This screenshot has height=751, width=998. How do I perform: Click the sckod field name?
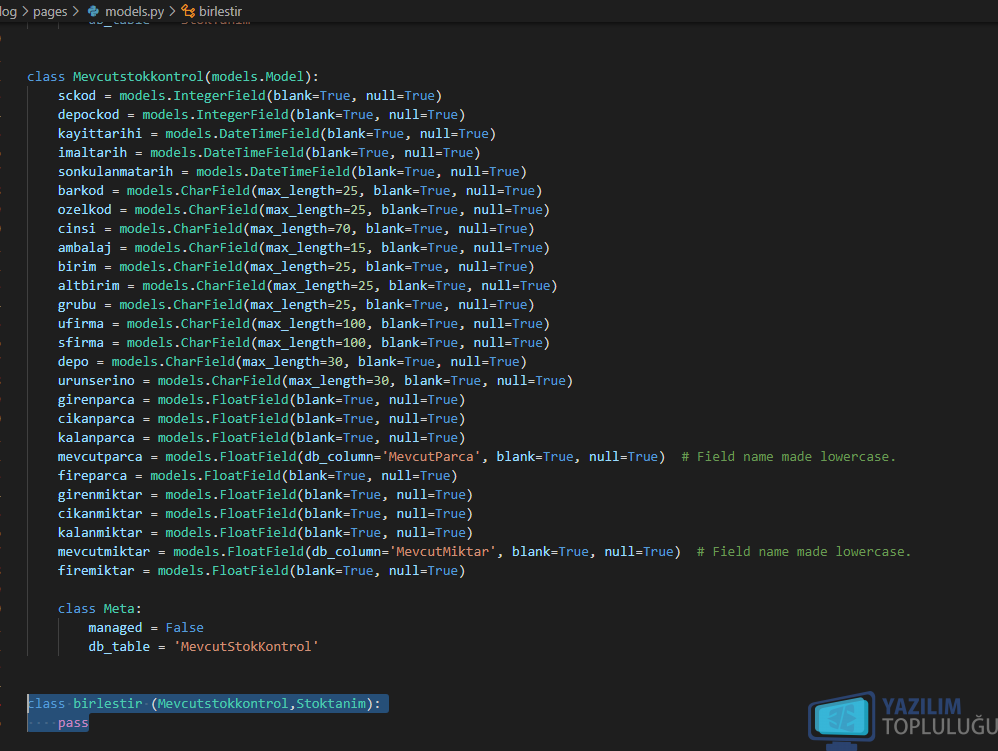tap(77, 96)
